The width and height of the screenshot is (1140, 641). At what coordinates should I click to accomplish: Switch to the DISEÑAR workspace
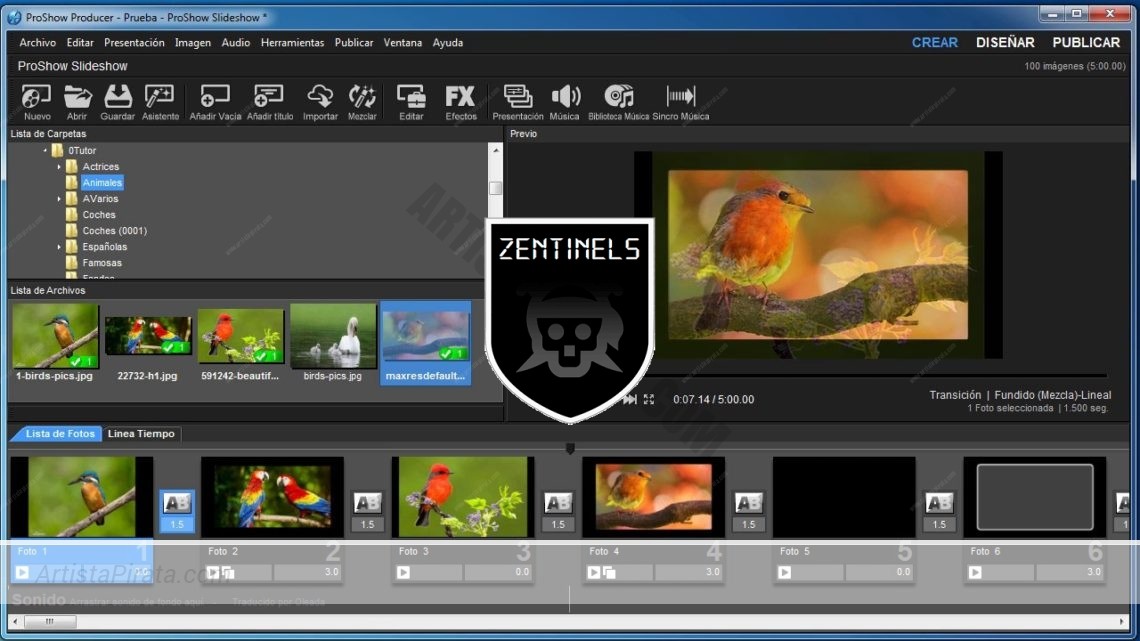(1005, 43)
